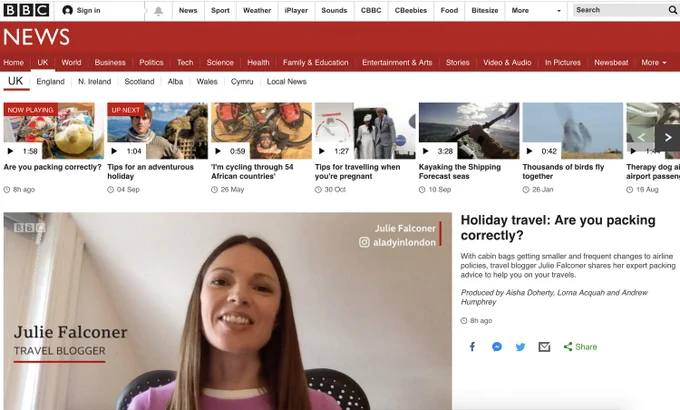Select the World news section

[x=71, y=62]
